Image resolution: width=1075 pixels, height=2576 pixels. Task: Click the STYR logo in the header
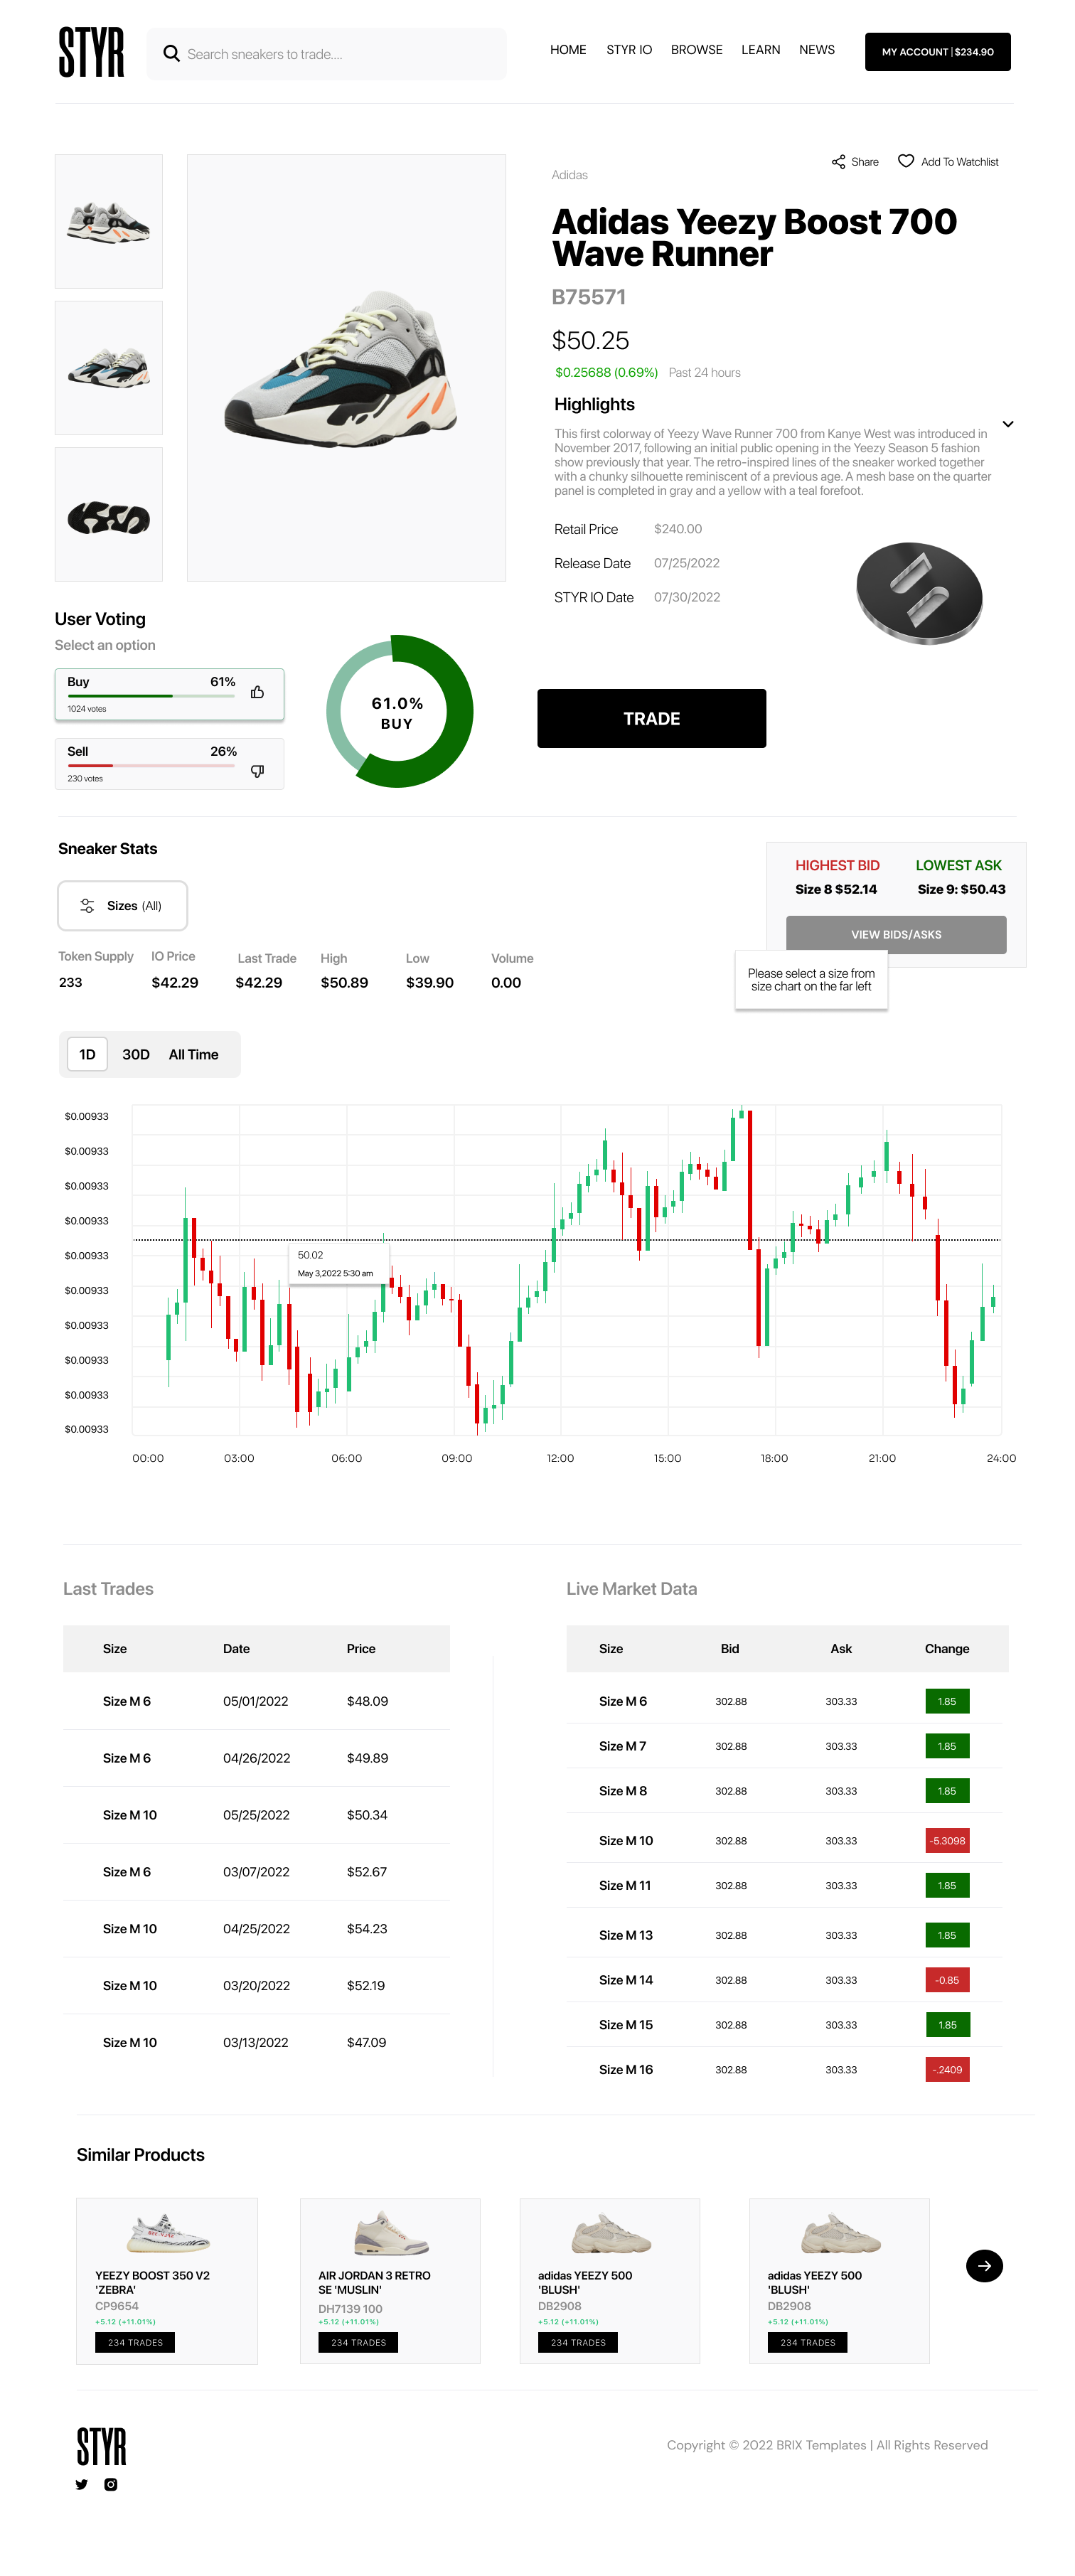click(x=91, y=52)
